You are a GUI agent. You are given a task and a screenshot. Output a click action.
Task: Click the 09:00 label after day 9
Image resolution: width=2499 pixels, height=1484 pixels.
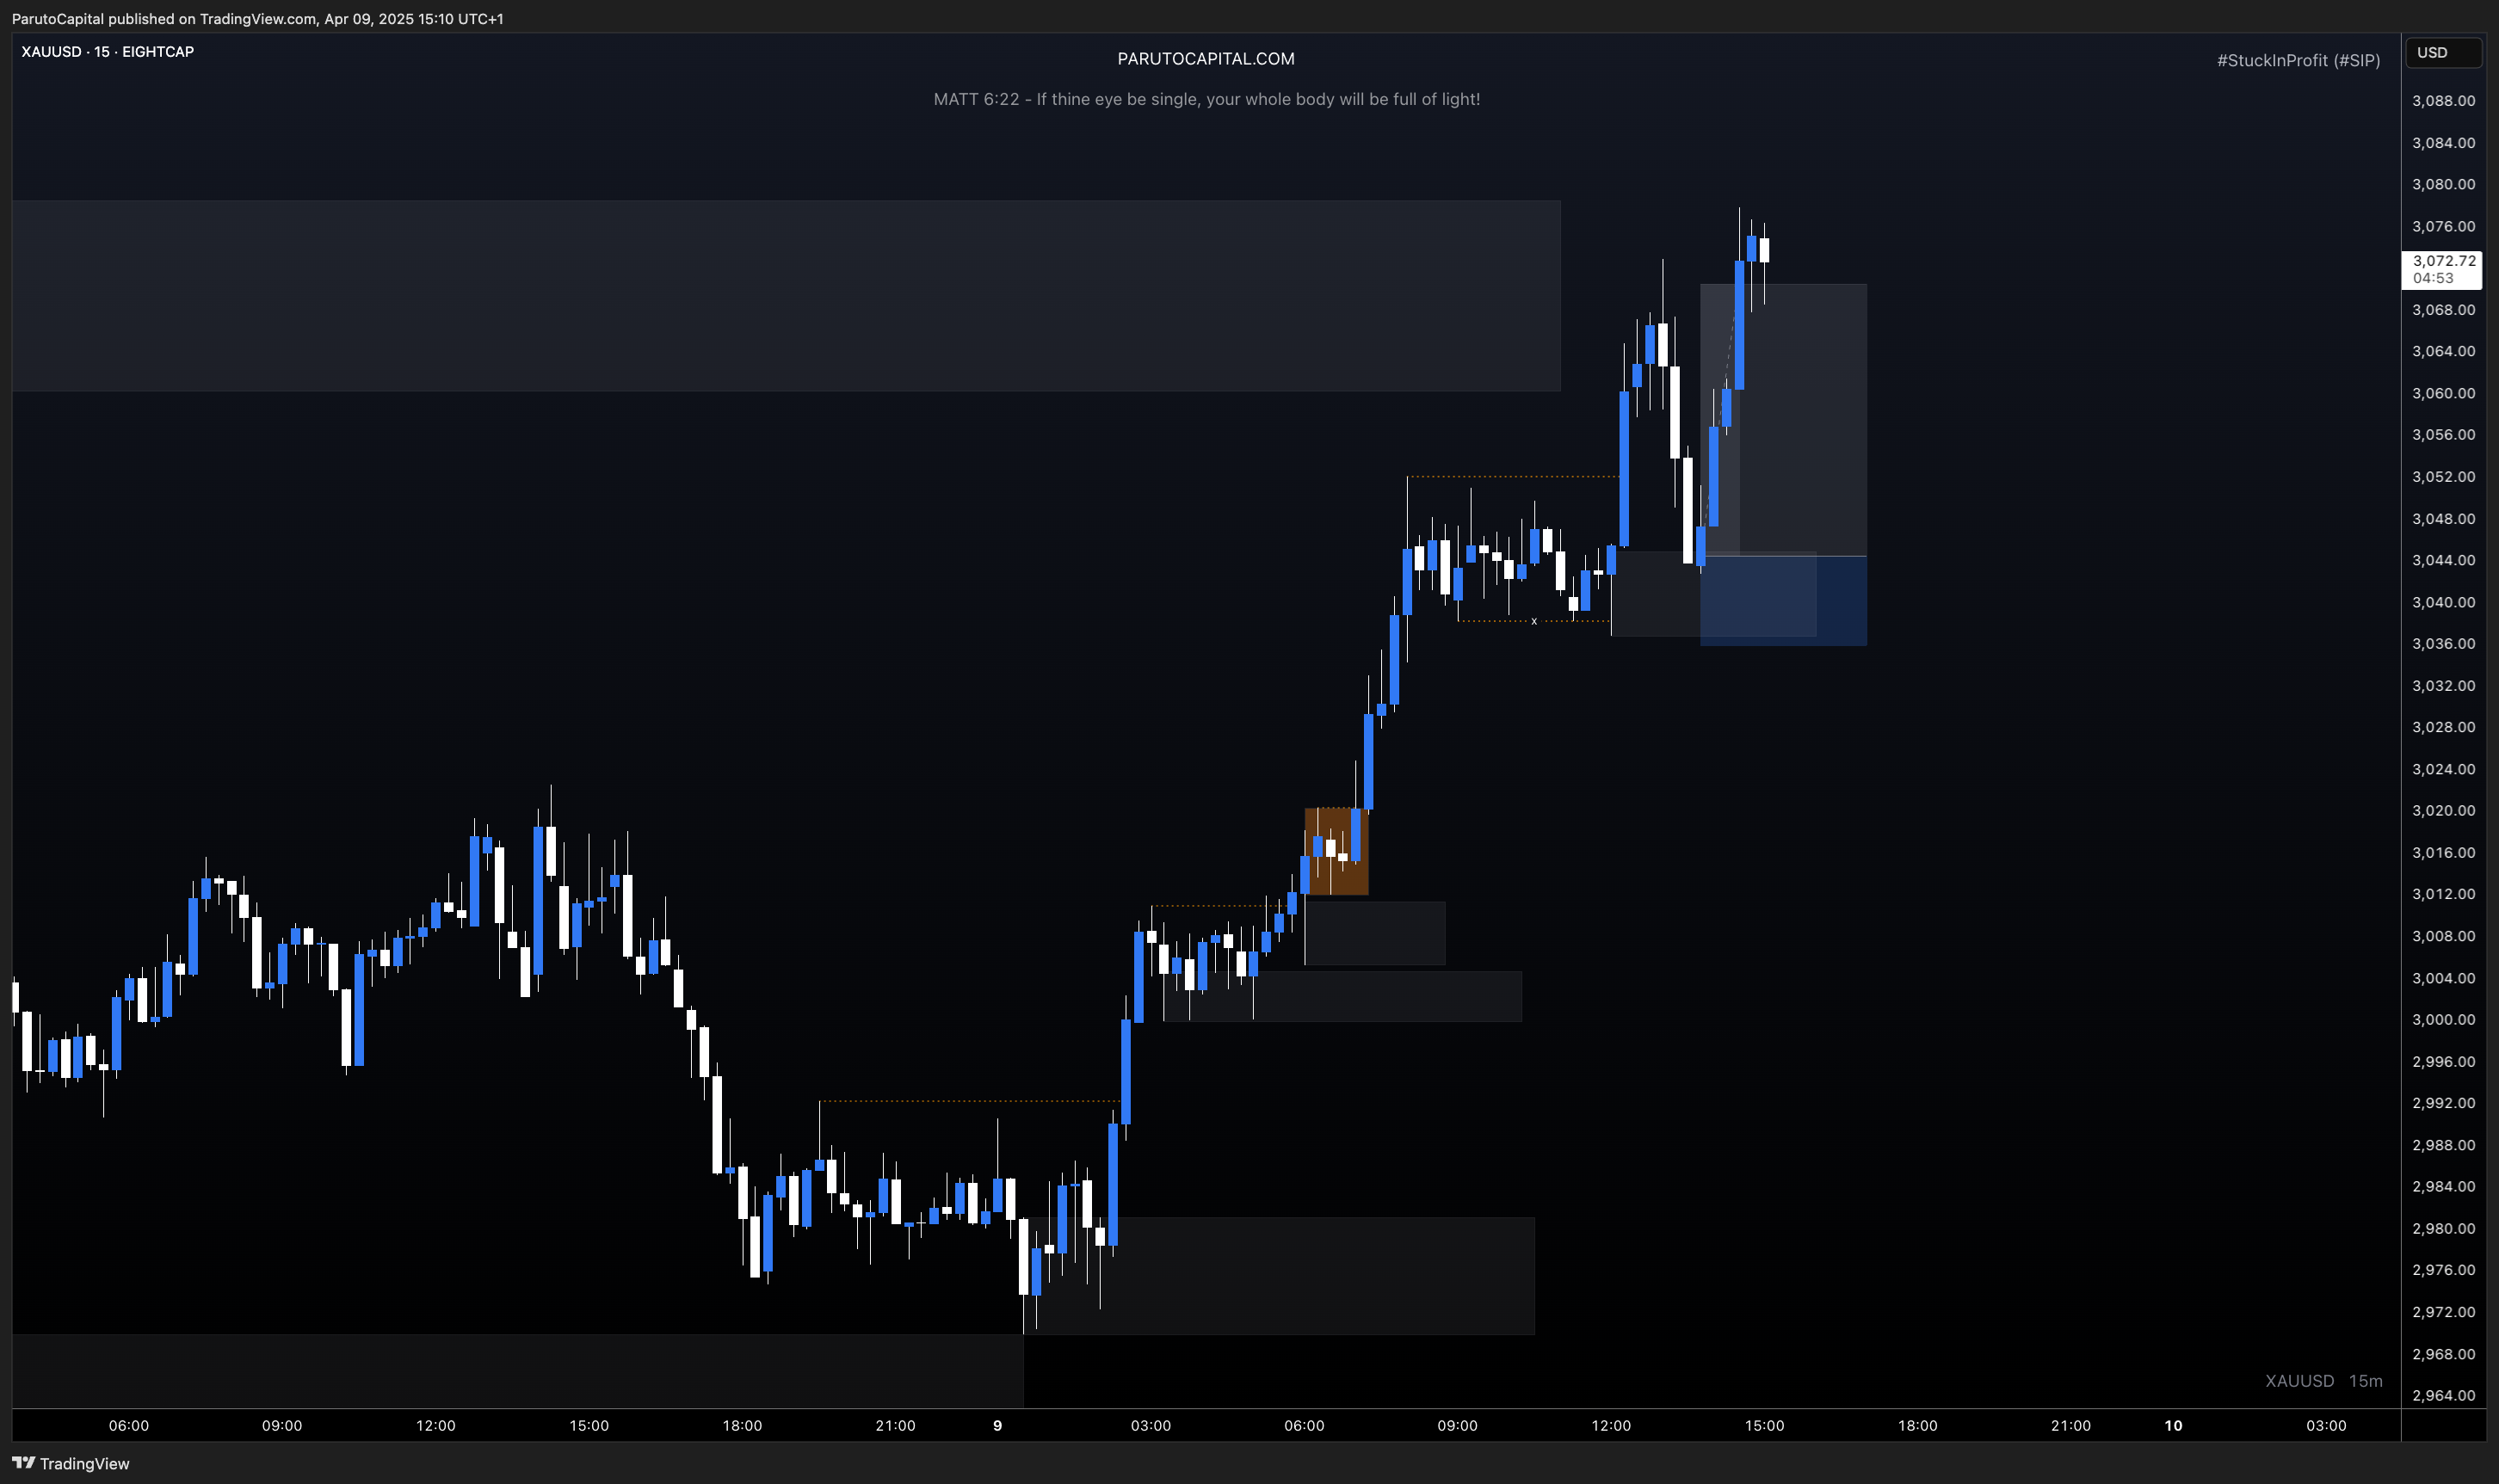click(1457, 1425)
